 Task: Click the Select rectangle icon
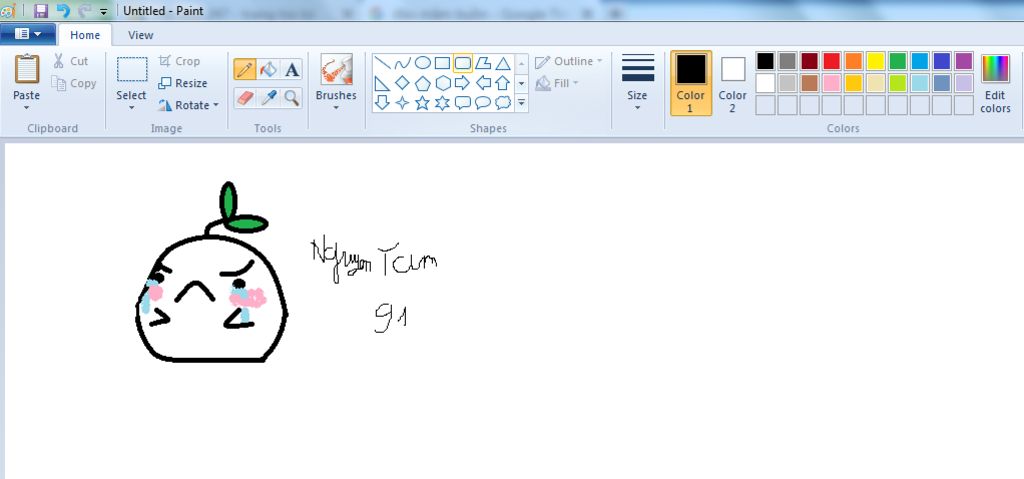point(132,69)
